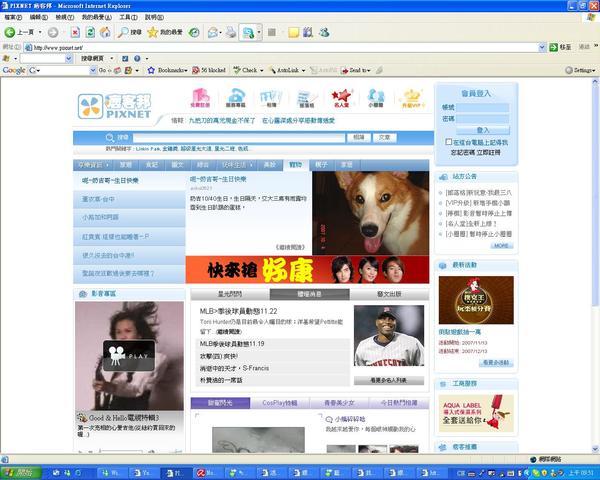Viewport: 600px width, 480px height.
Task: Click the Go button beside address bar
Action: coord(561,47)
